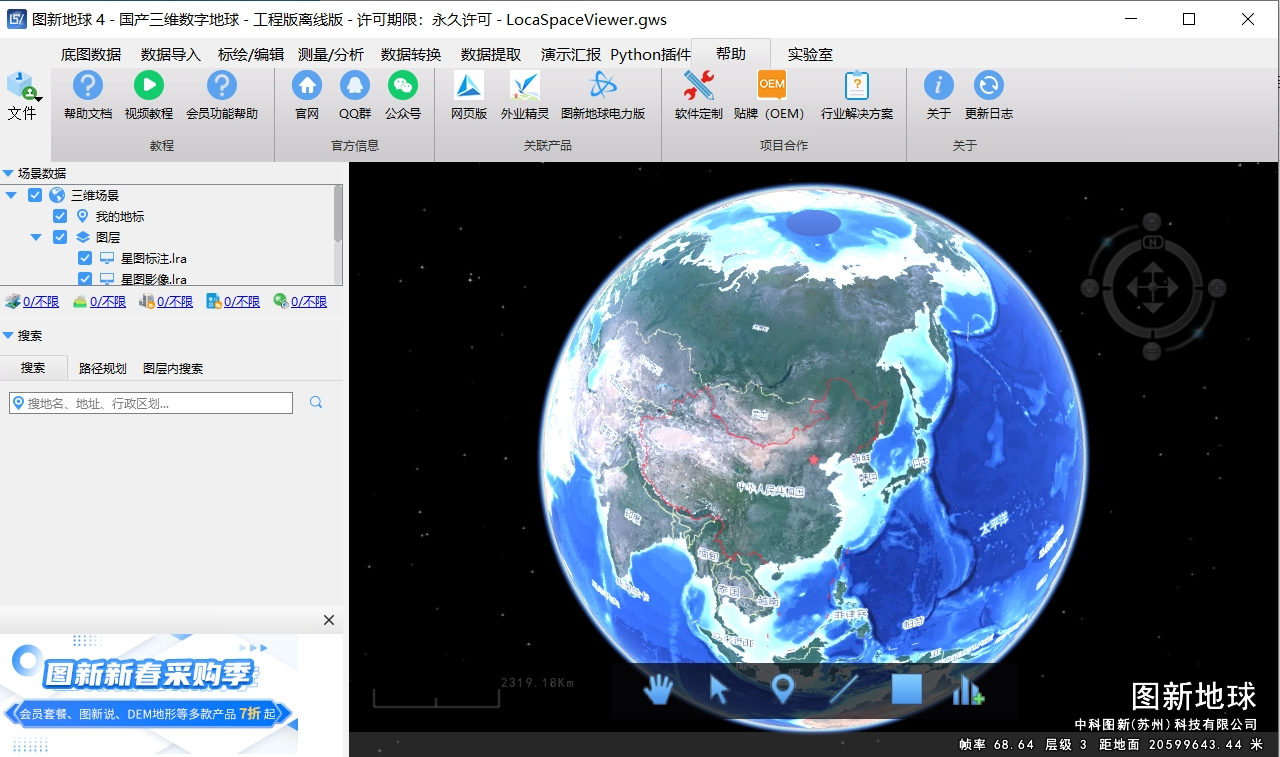1280x757 pixels.
Task: Collapse the 搜索 section
Action: [x=8, y=335]
